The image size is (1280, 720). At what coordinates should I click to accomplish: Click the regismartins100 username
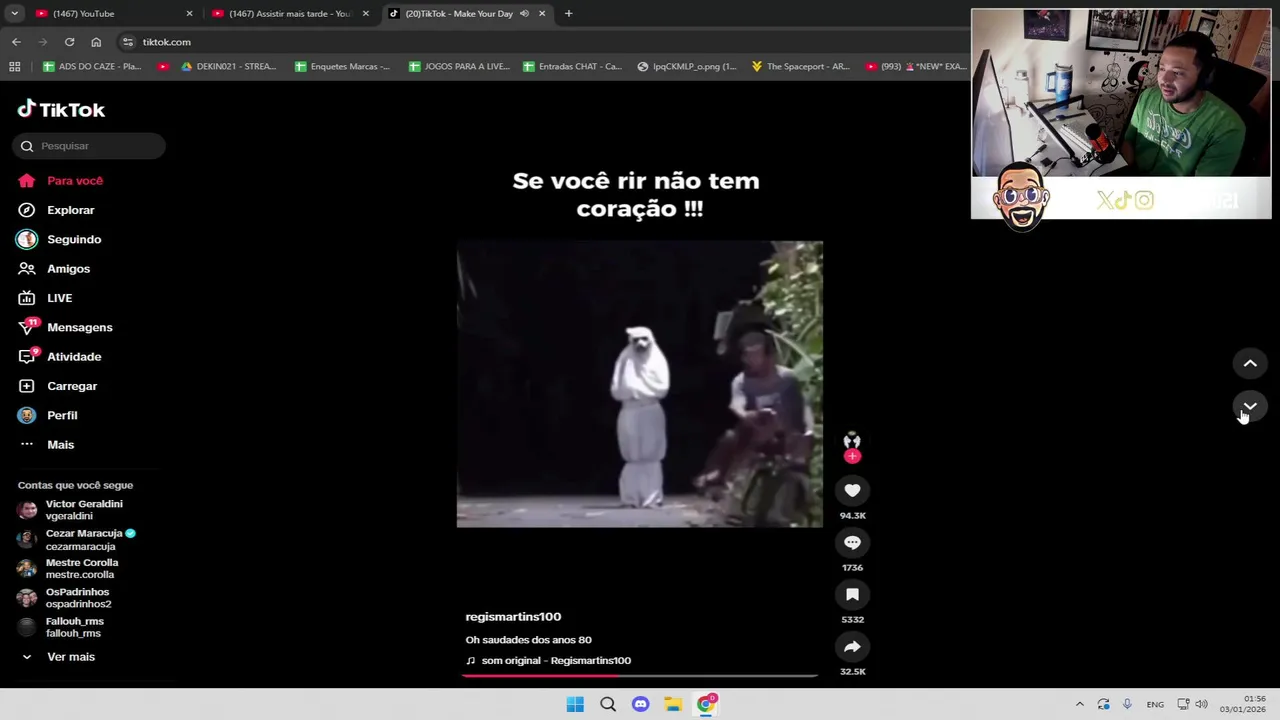coord(513,617)
